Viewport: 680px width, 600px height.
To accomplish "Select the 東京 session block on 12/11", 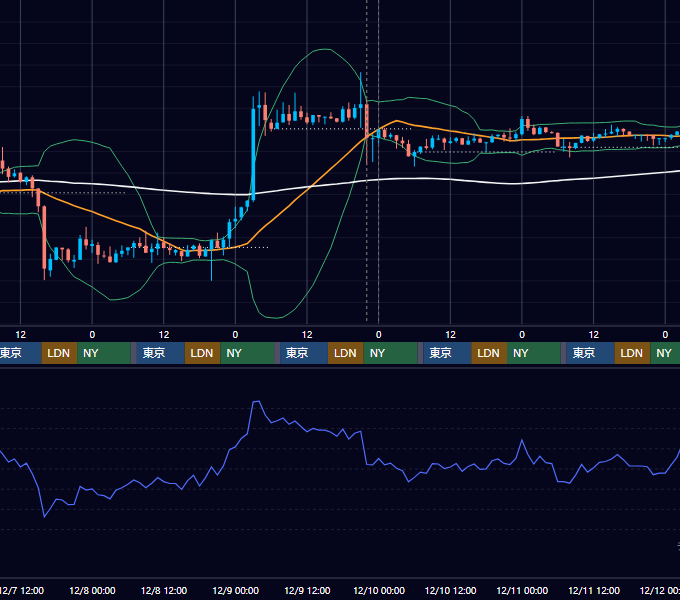I will 590,353.
